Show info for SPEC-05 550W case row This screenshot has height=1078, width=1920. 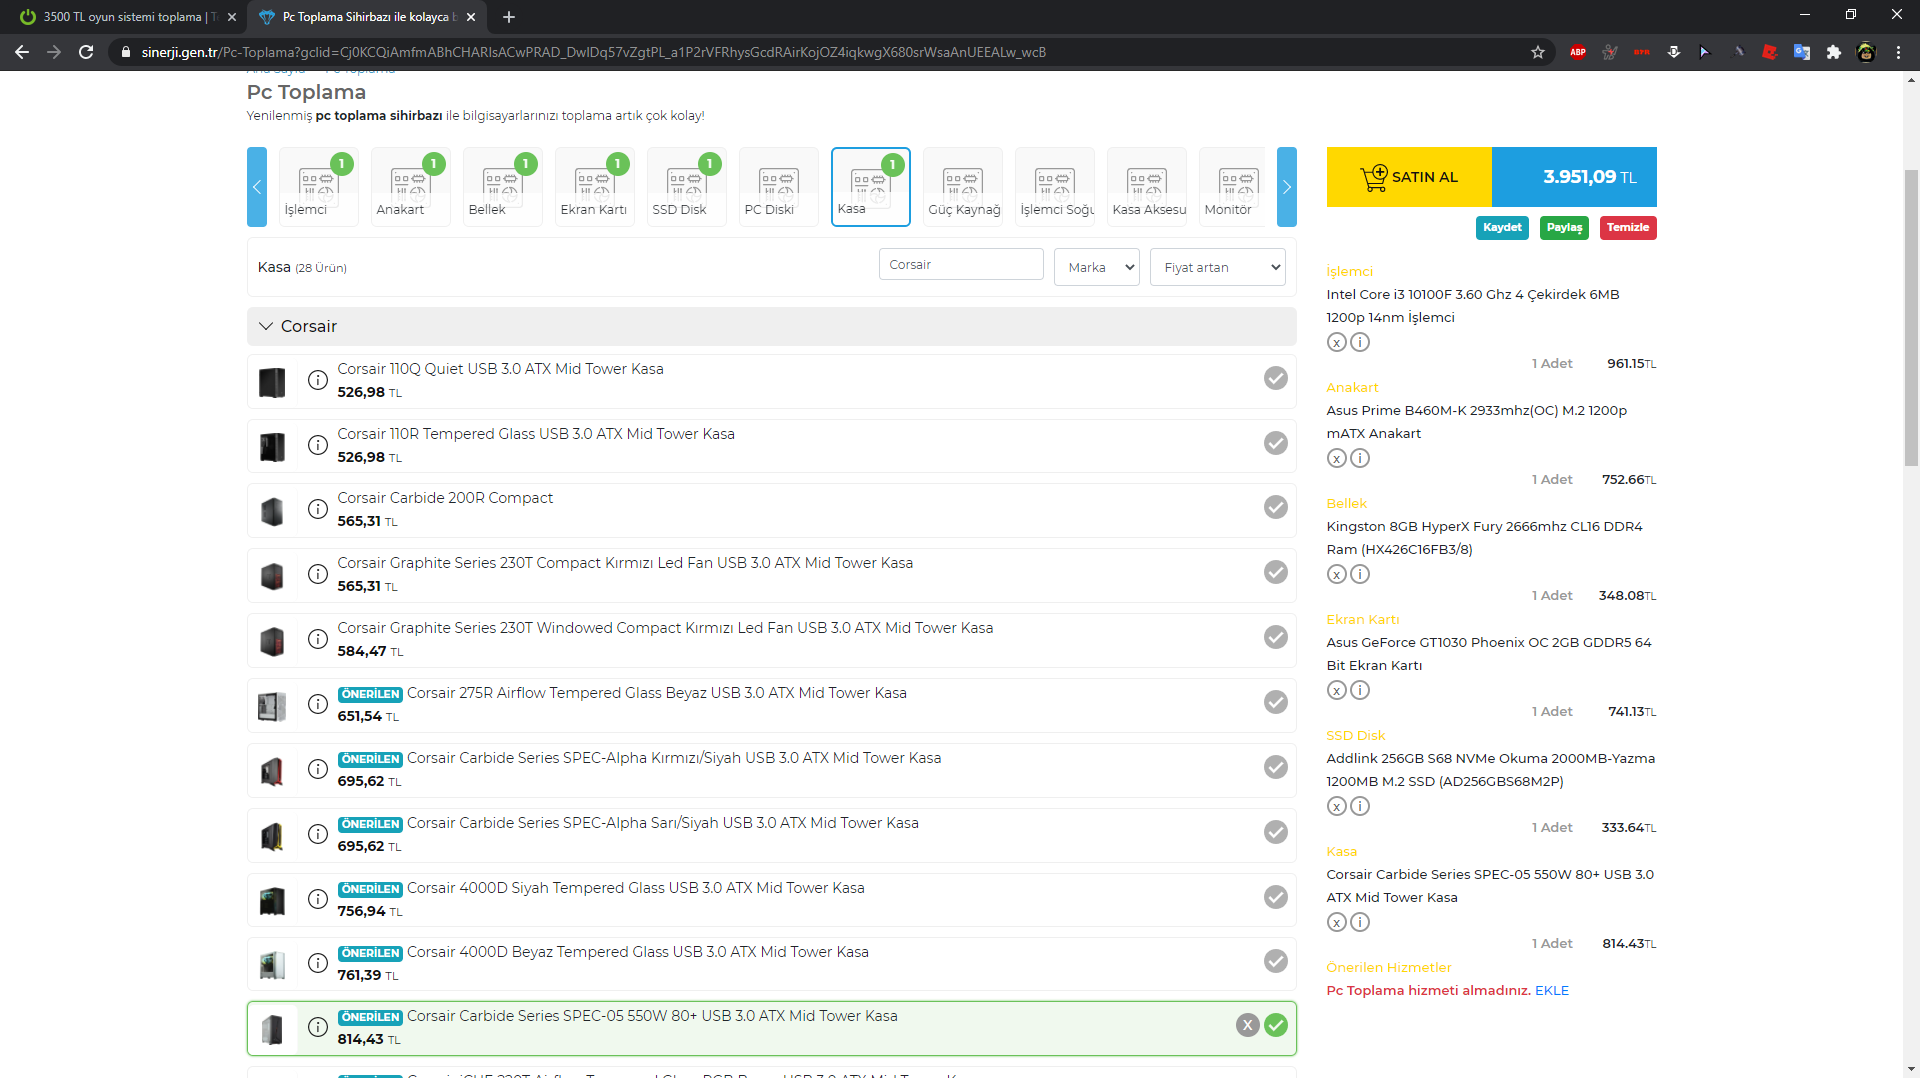coord(318,1027)
